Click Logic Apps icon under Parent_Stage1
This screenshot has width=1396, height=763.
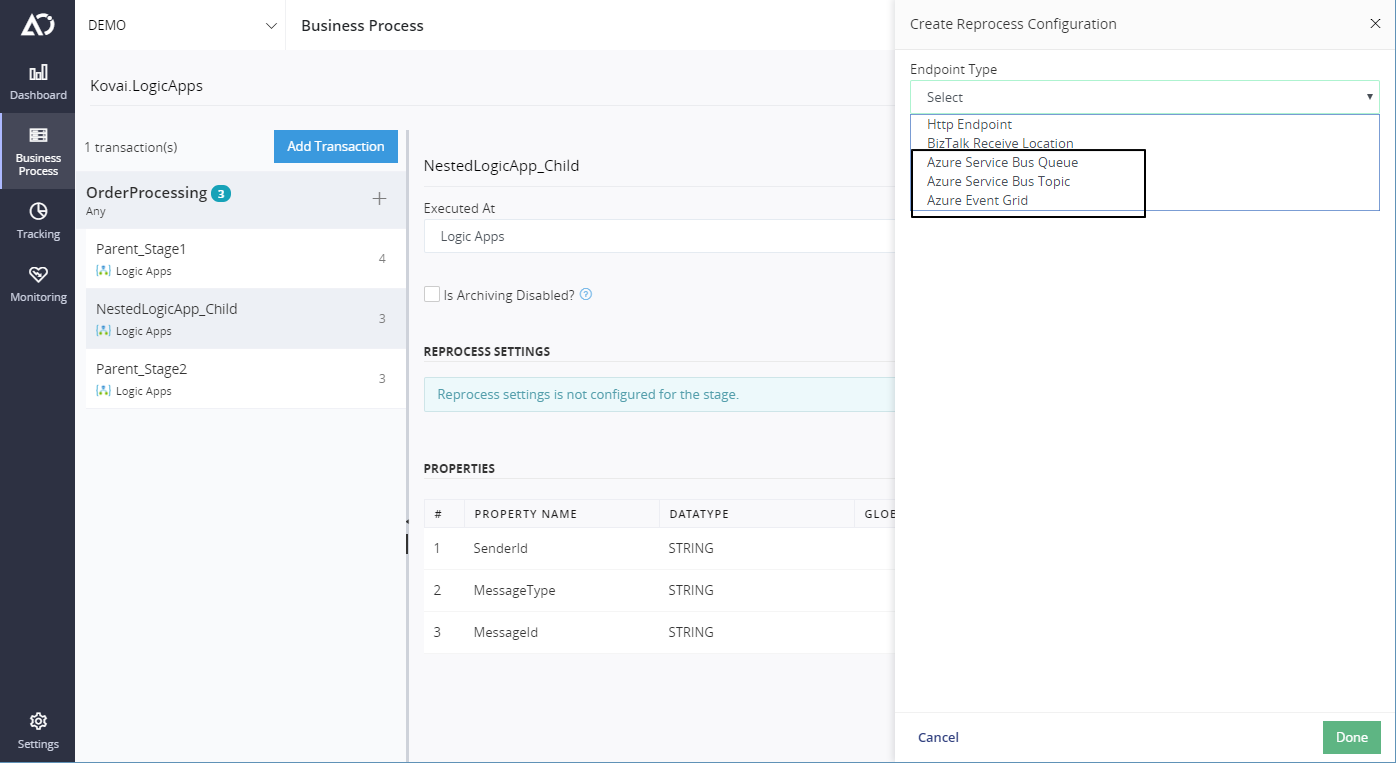click(103, 271)
